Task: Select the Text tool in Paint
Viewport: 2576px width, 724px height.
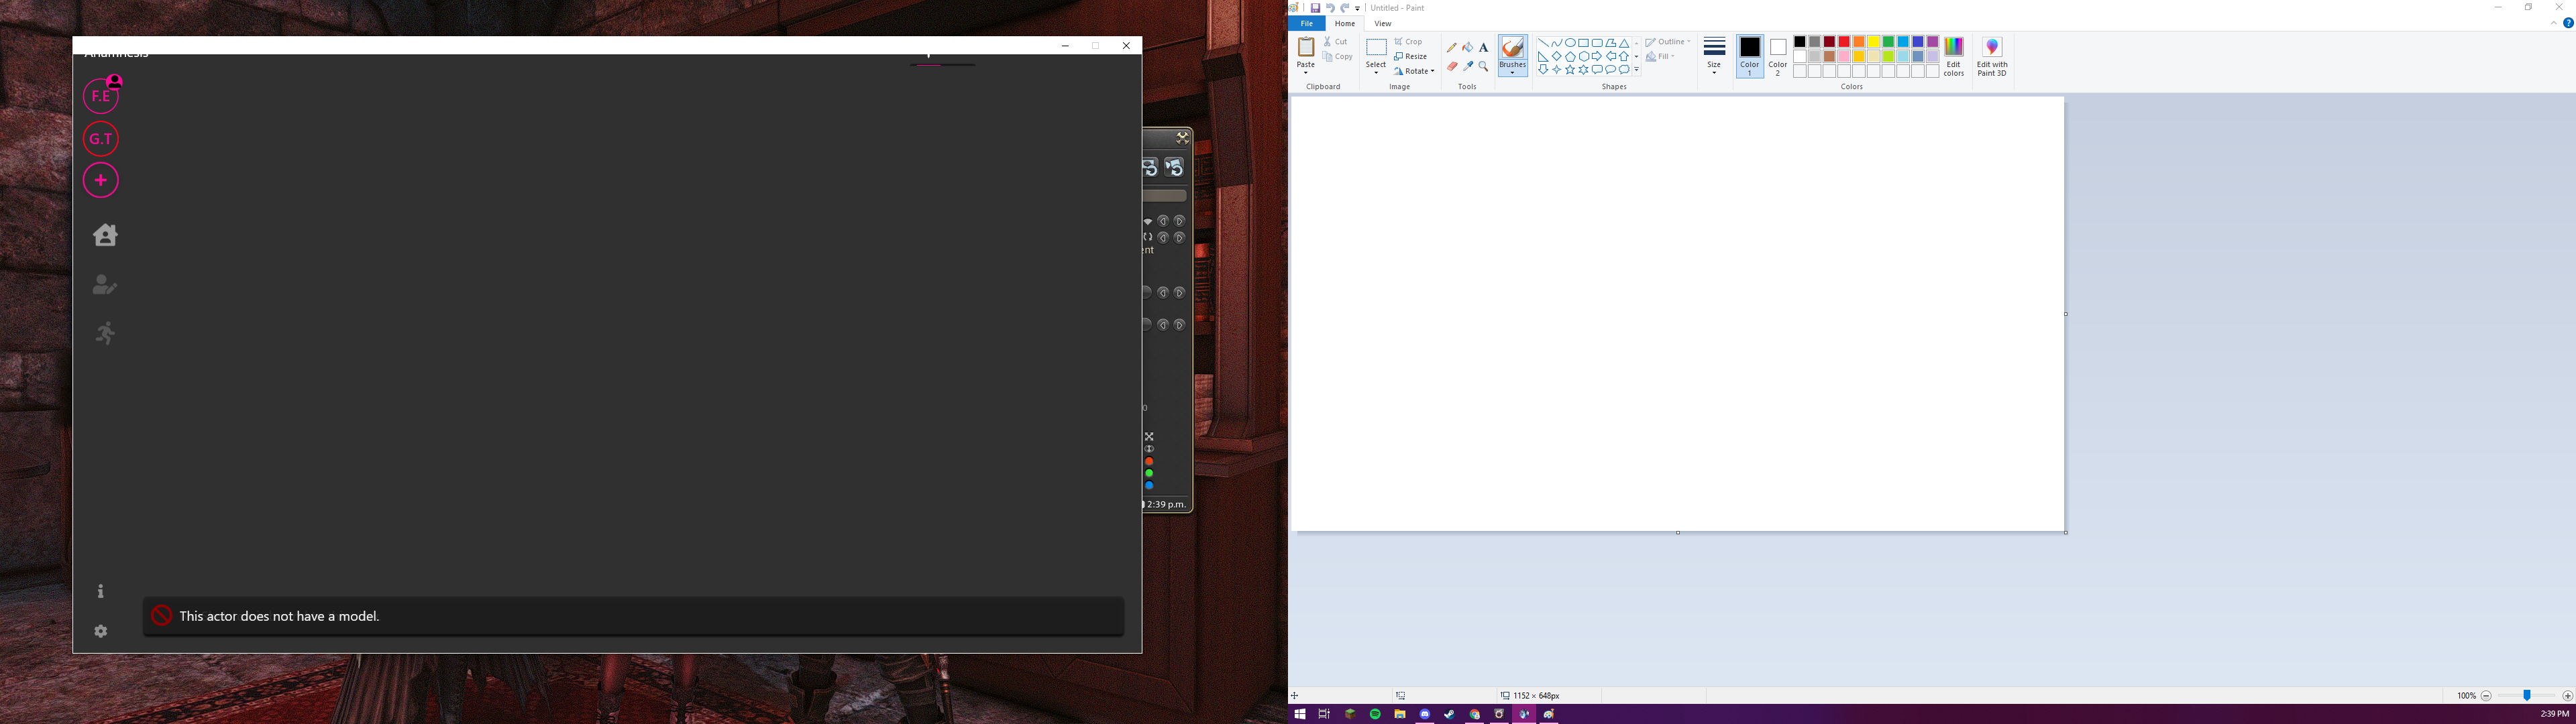Action: pyautogui.click(x=1484, y=47)
